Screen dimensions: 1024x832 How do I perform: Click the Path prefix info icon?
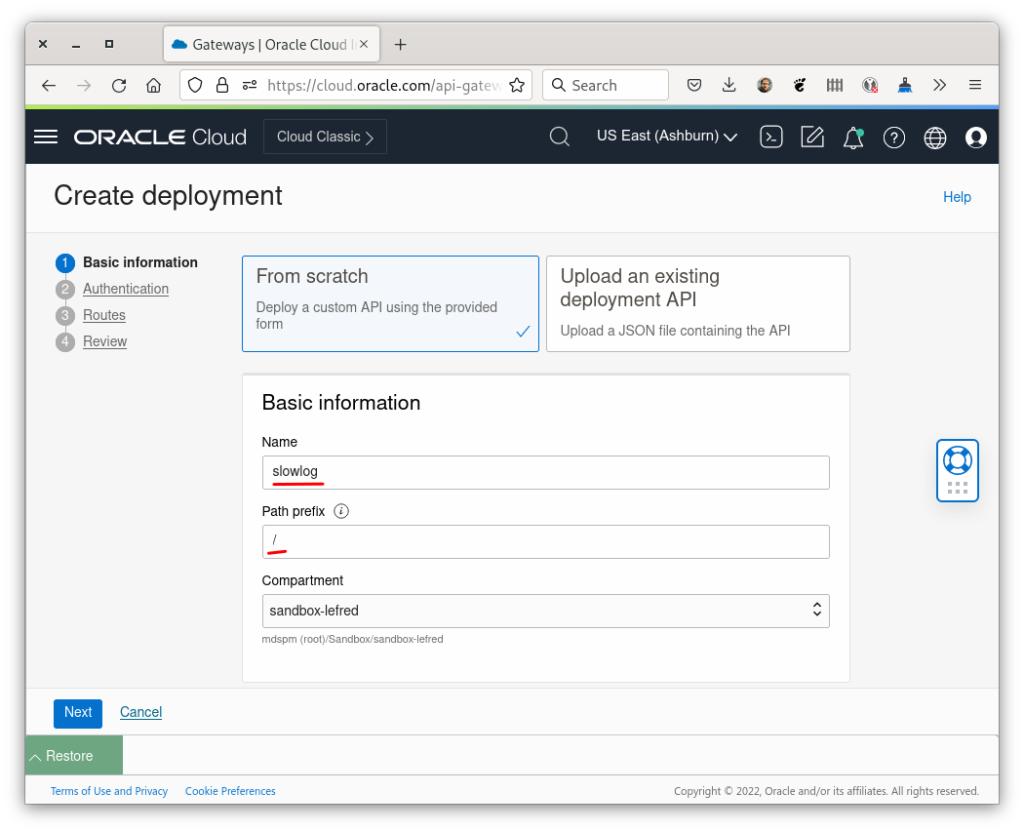click(x=340, y=511)
